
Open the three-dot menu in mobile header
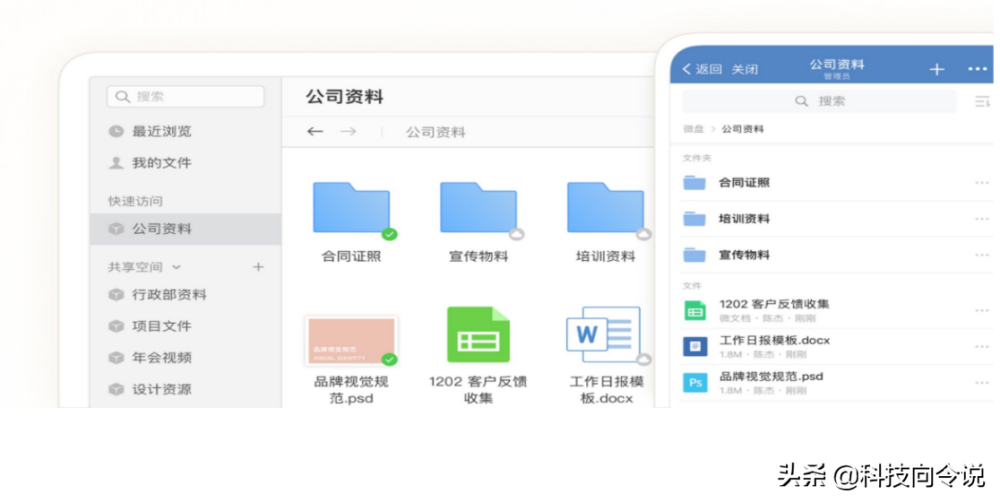click(977, 69)
